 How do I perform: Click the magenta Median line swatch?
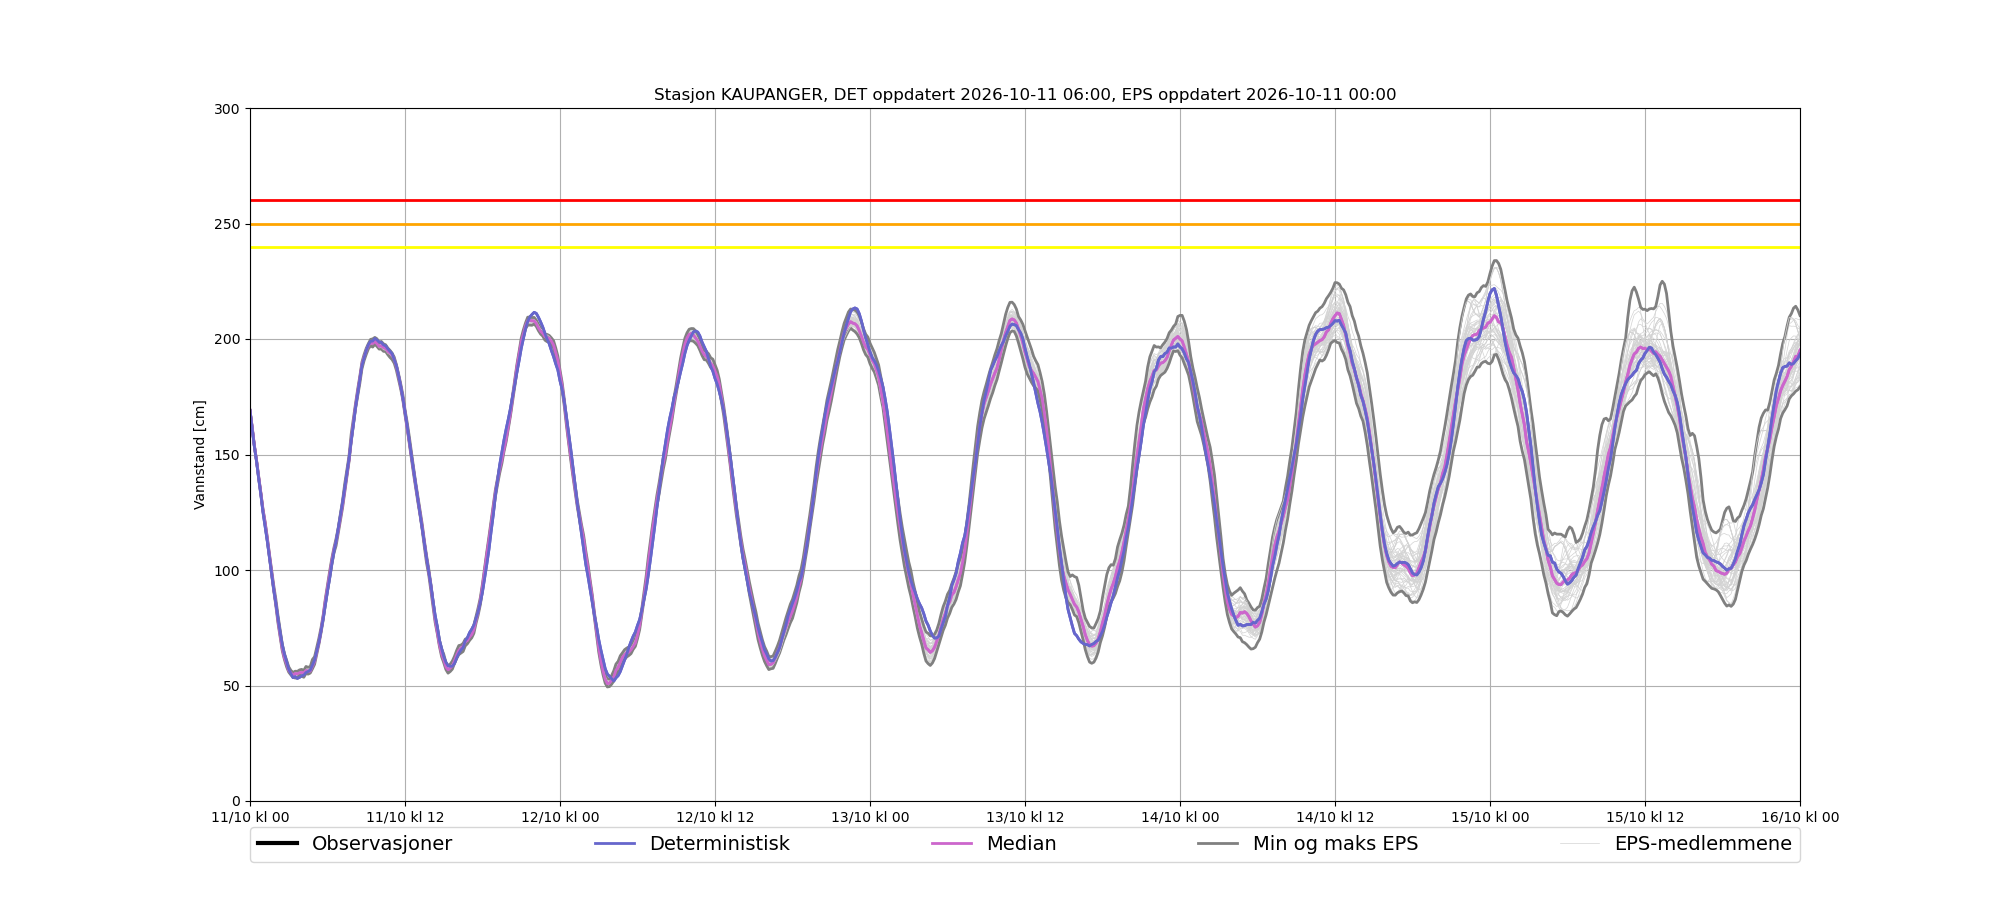pos(952,844)
